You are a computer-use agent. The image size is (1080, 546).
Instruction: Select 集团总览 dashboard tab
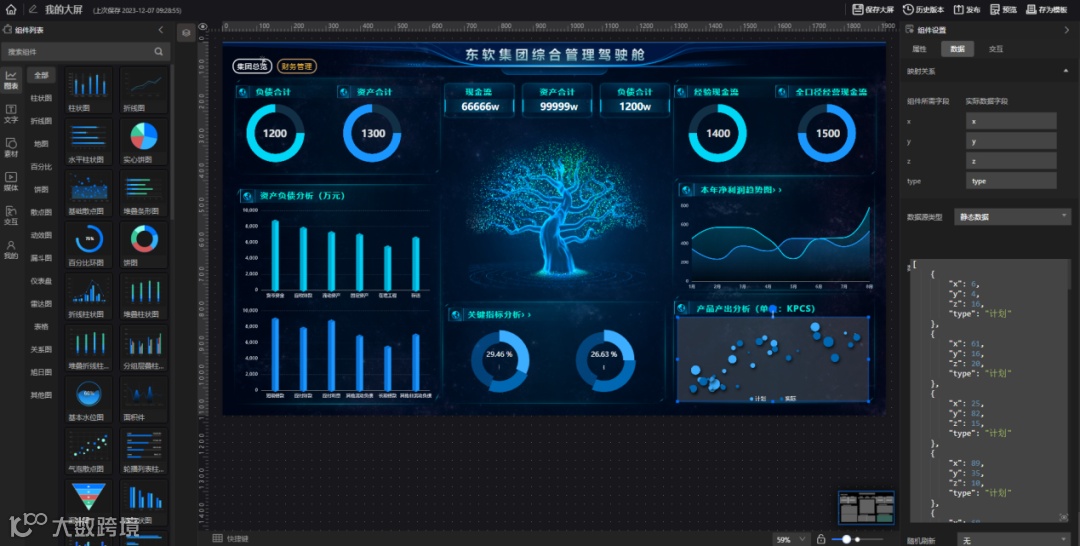(251, 67)
